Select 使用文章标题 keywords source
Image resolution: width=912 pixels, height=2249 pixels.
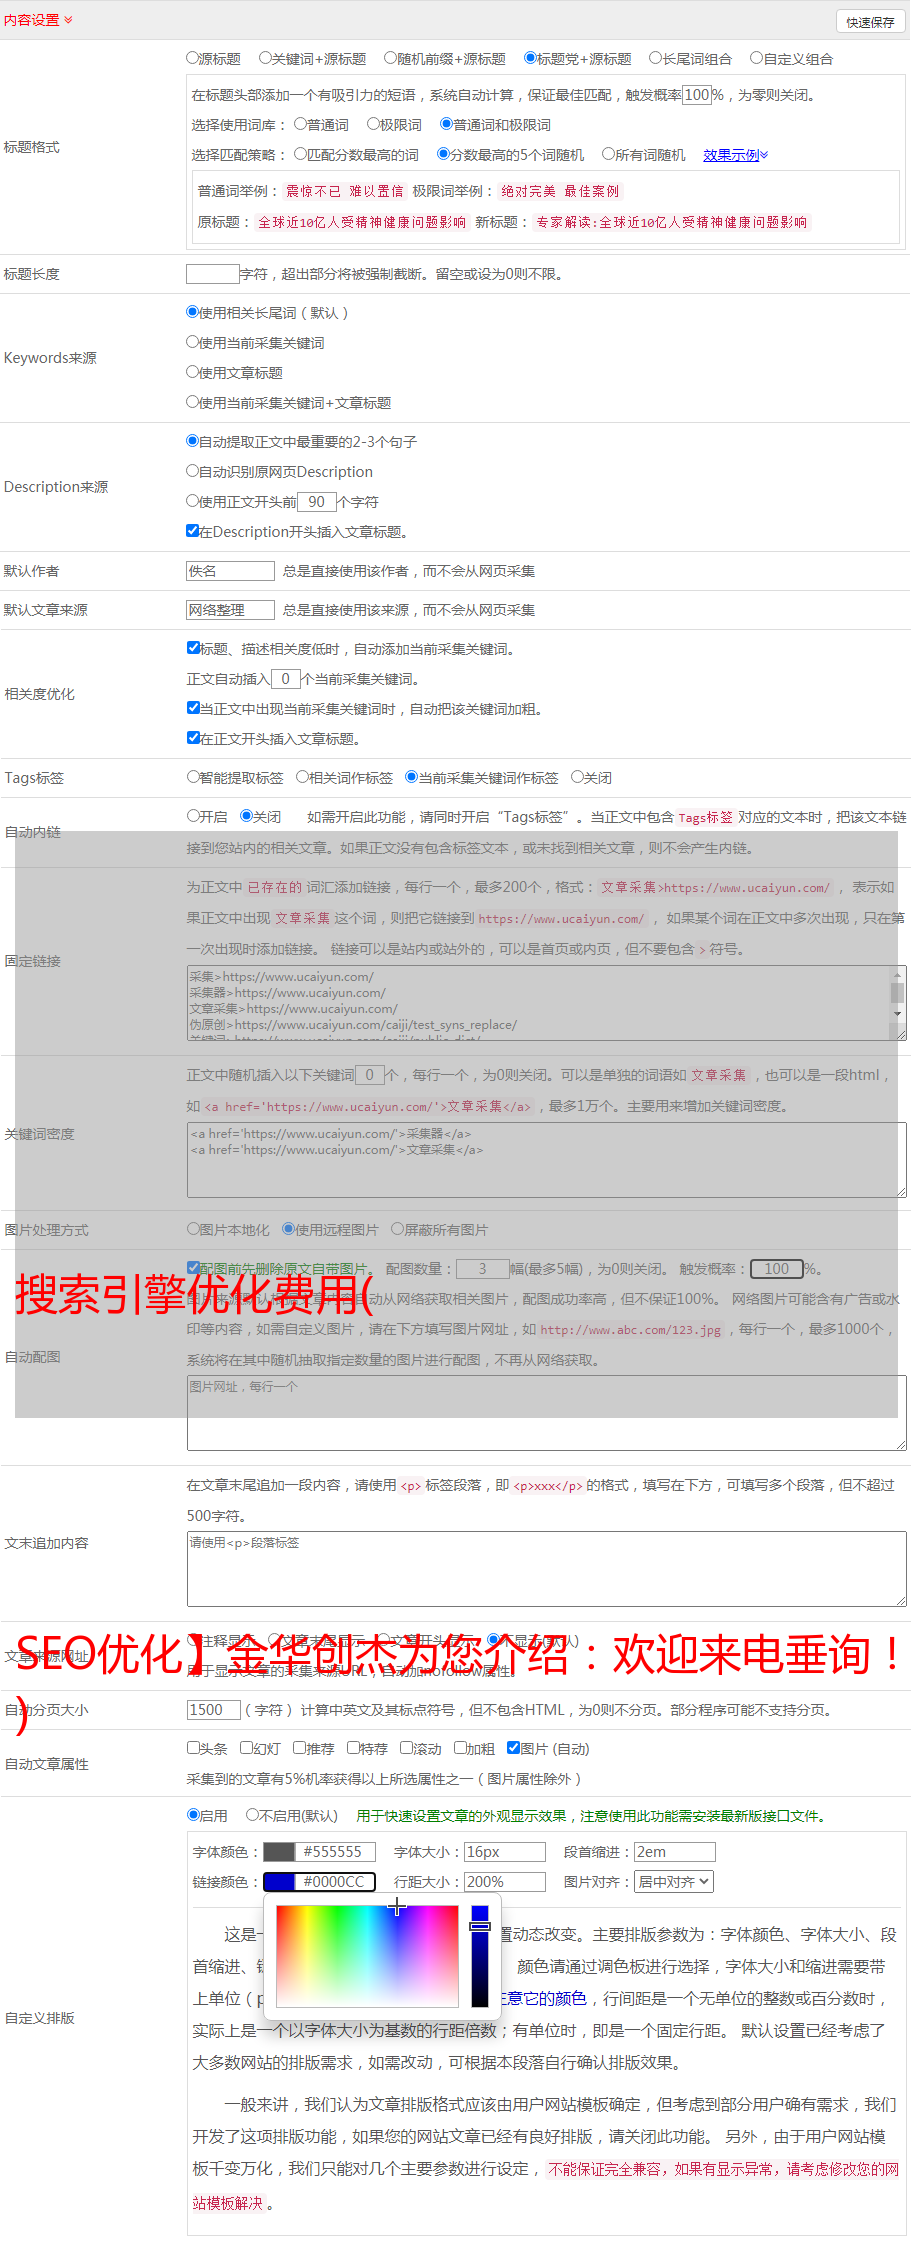192,372
